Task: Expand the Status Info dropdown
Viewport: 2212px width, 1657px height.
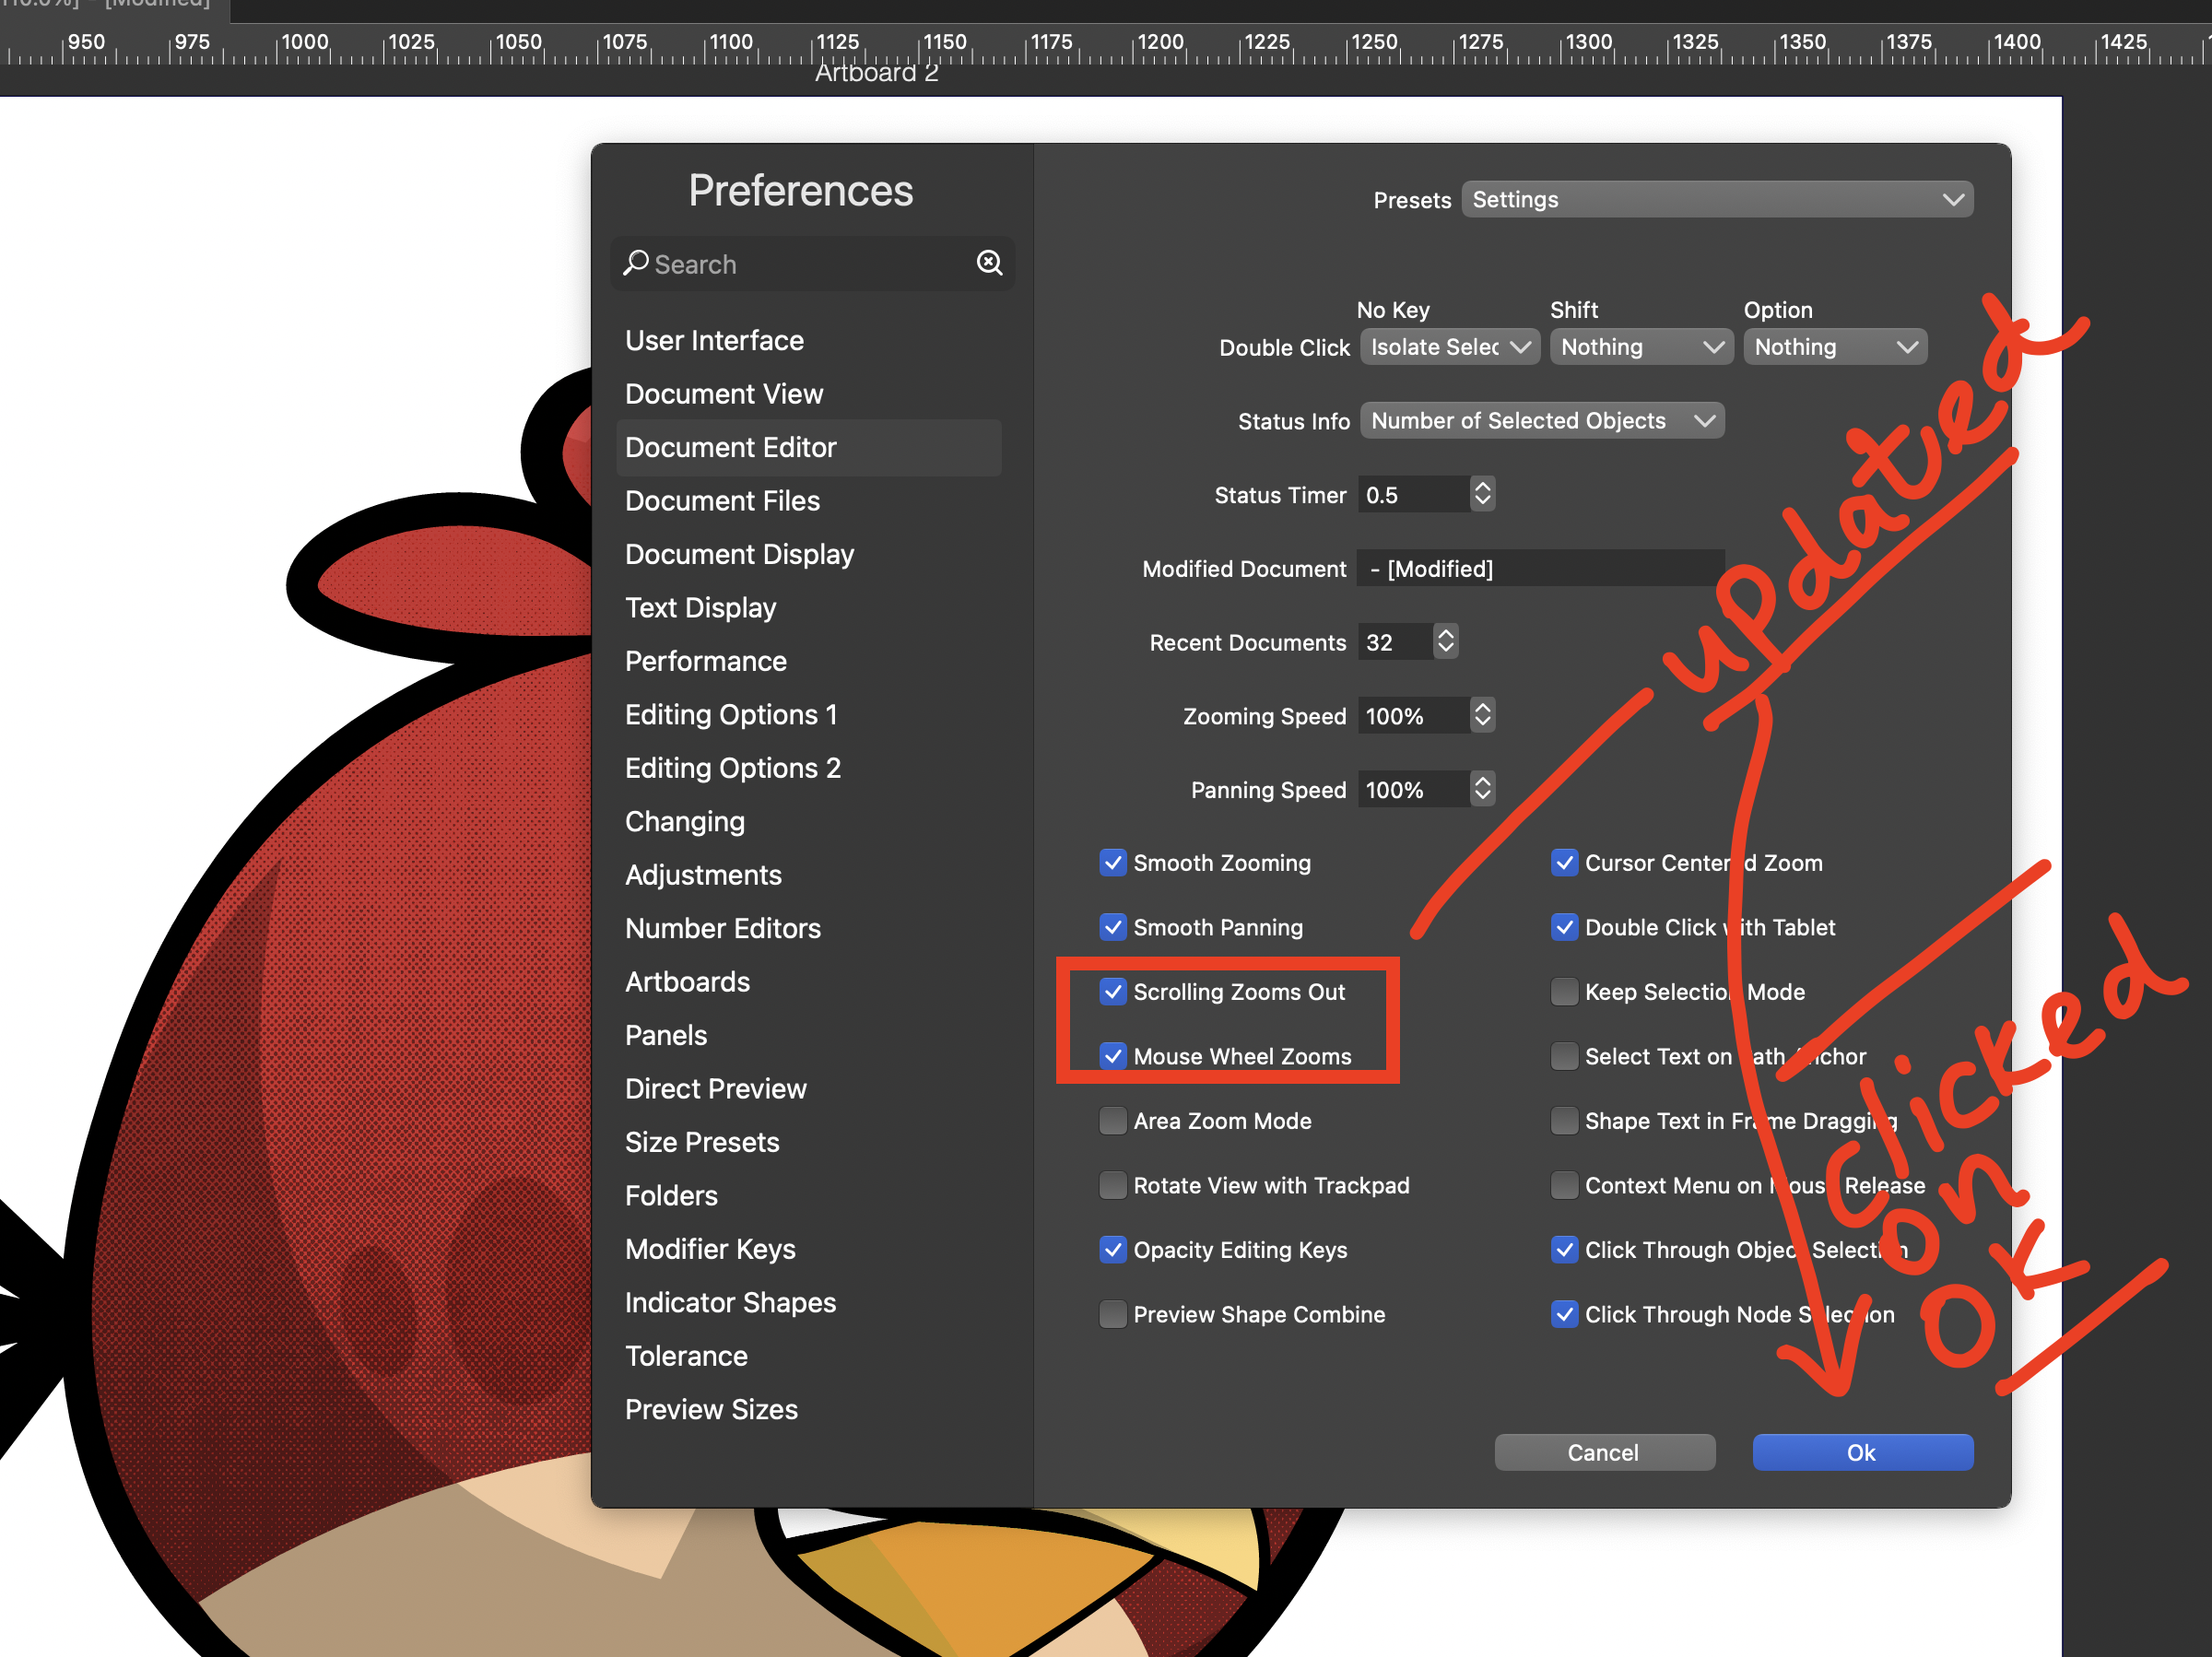Action: 1541,421
